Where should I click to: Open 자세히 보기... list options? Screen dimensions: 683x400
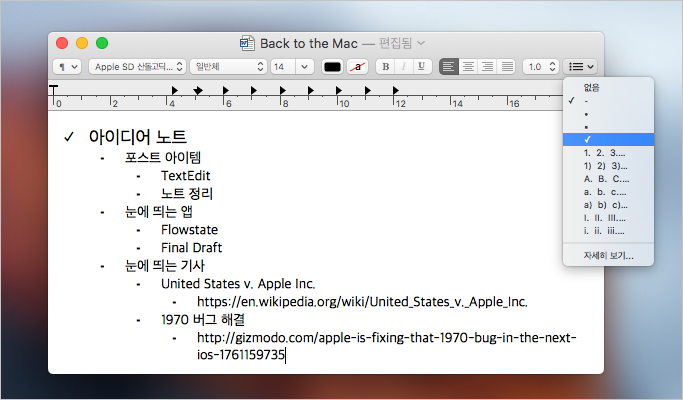pyautogui.click(x=609, y=255)
